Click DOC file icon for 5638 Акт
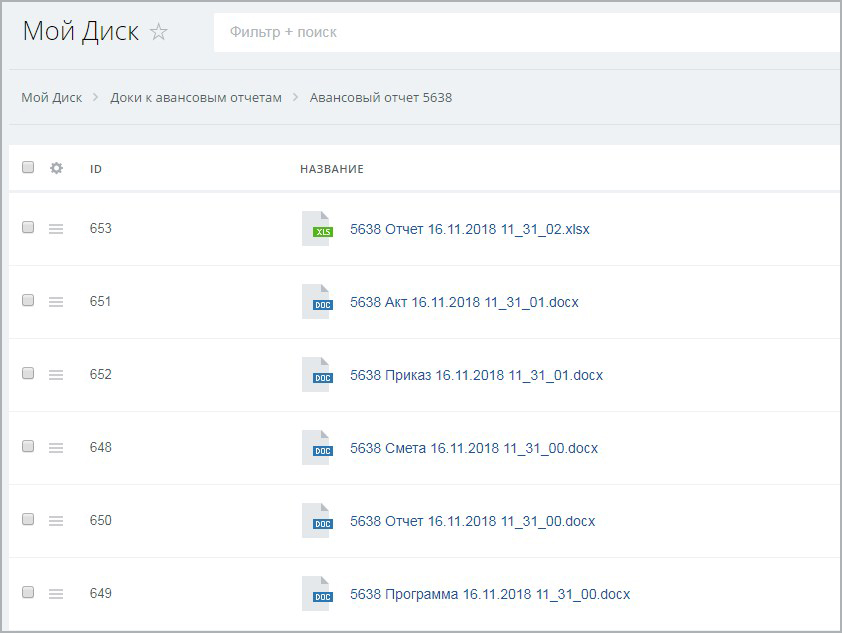 click(x=316, y=302)
